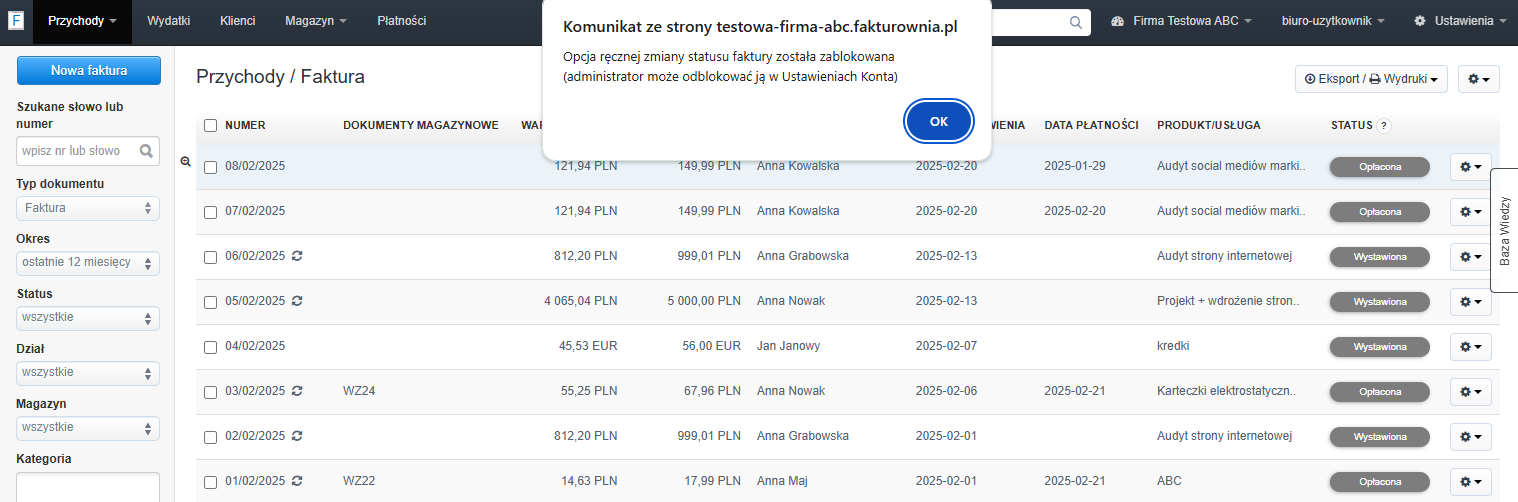Click the Nowa faktura button

(x=88, y=71)
